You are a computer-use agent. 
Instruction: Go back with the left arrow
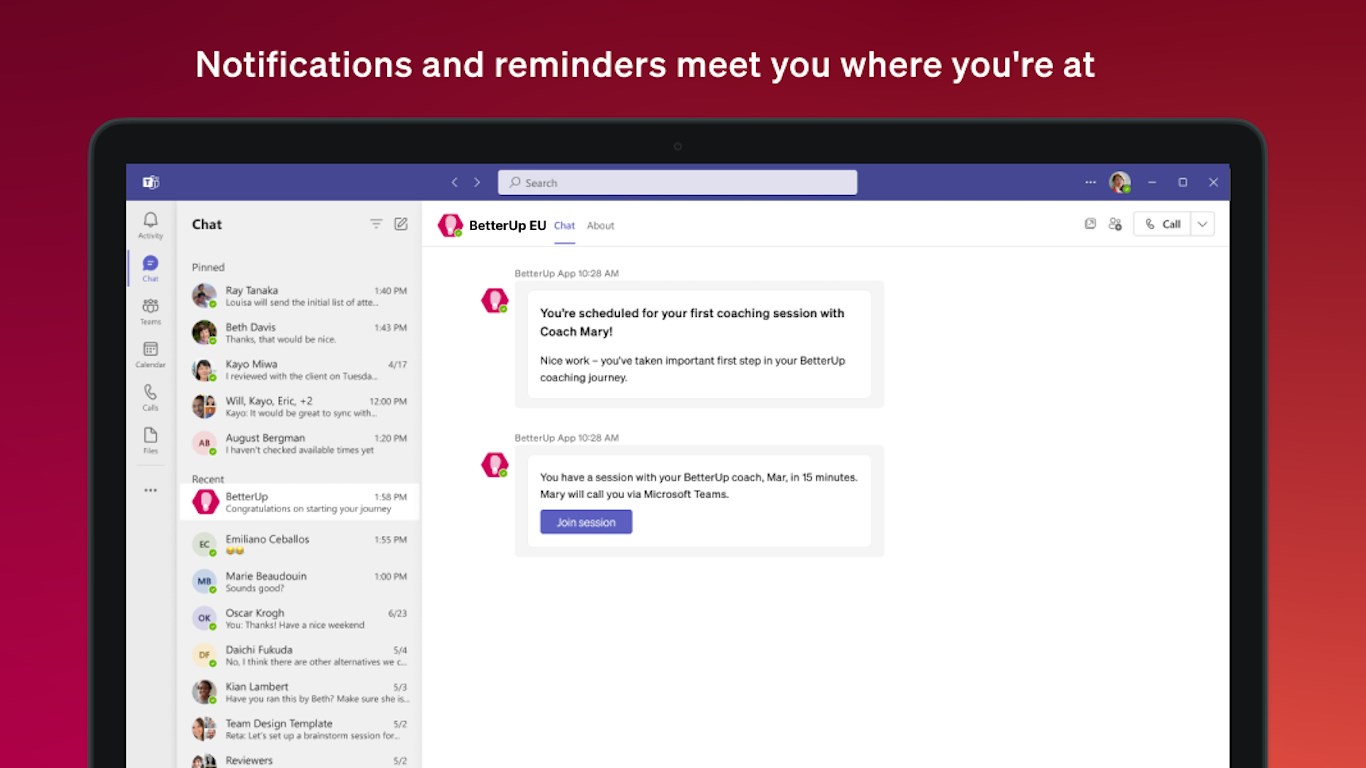(454, 182)
